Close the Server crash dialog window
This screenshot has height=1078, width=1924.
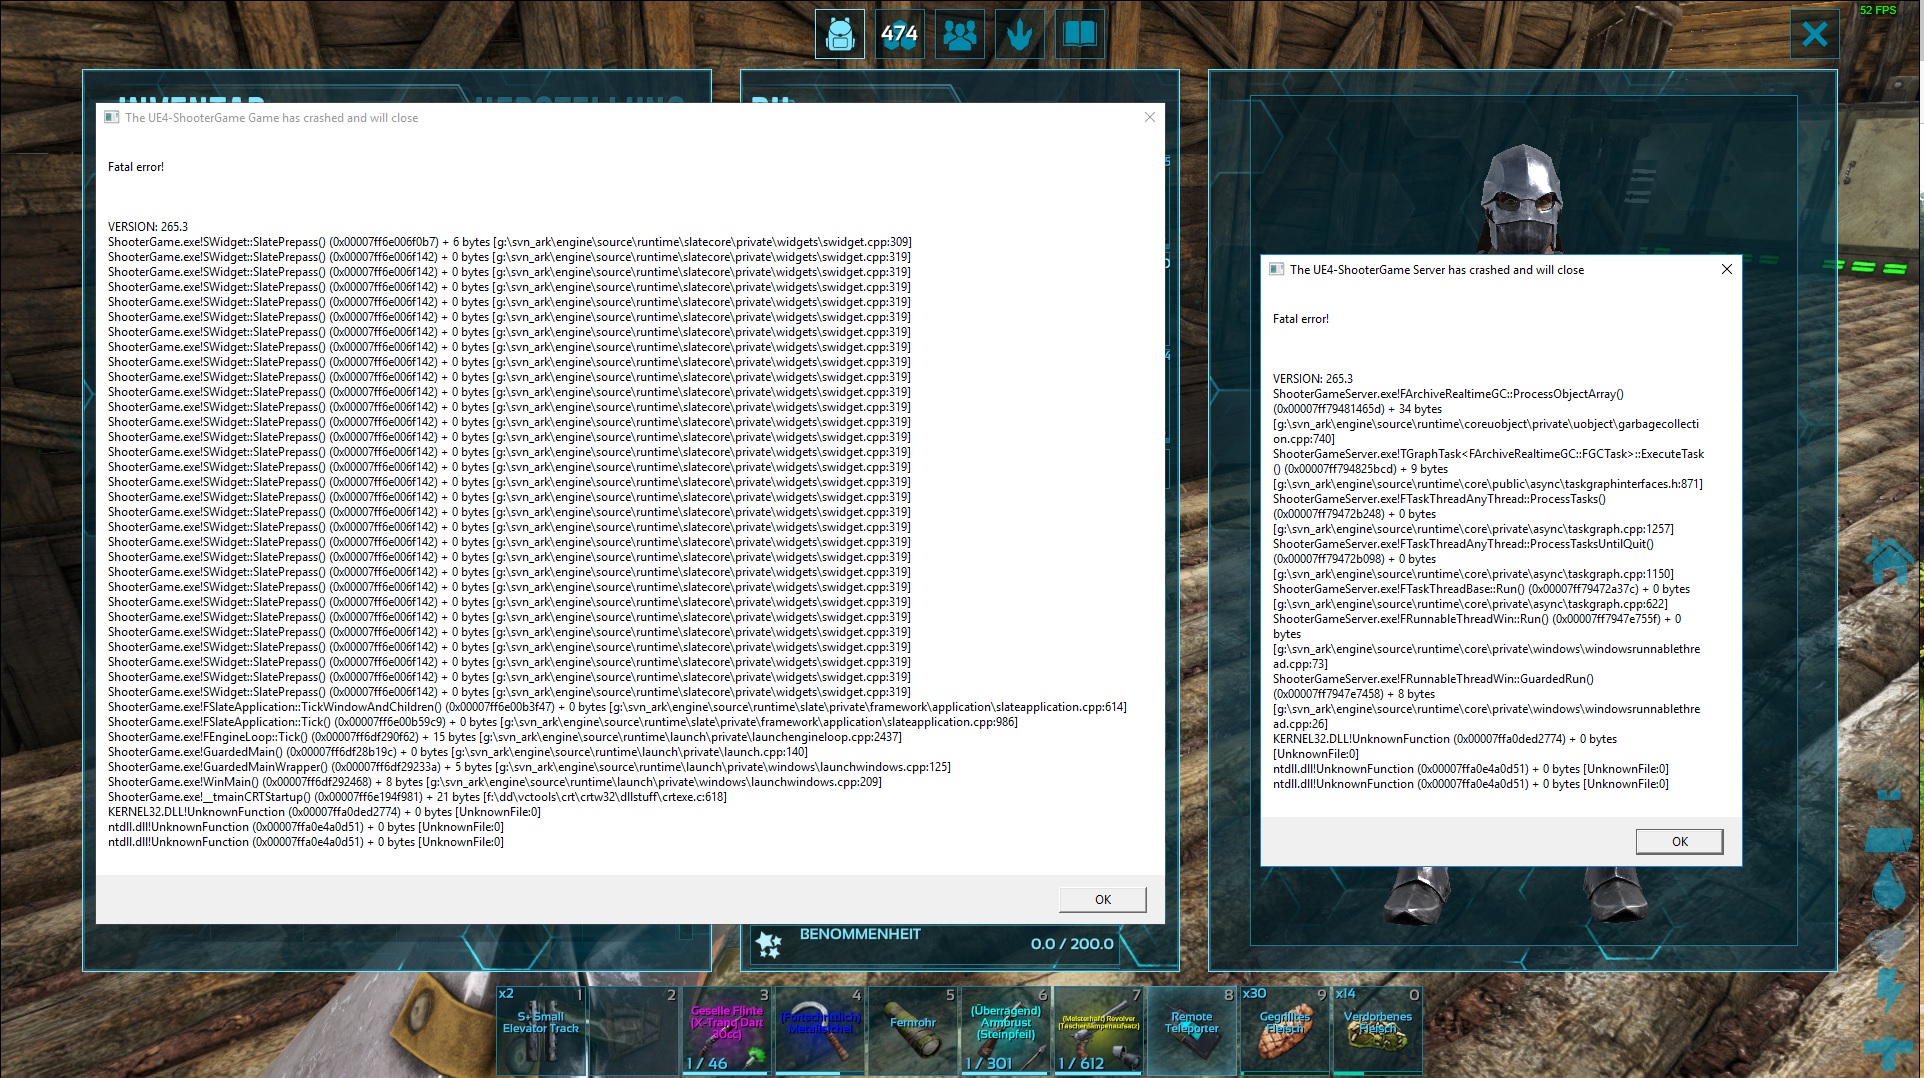1727,269
